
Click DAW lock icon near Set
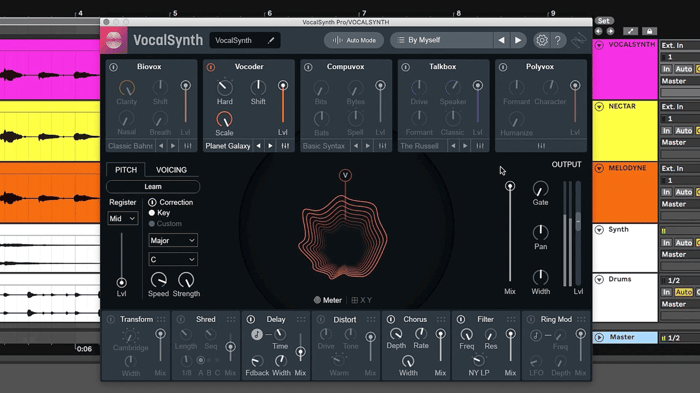[650, 31]
